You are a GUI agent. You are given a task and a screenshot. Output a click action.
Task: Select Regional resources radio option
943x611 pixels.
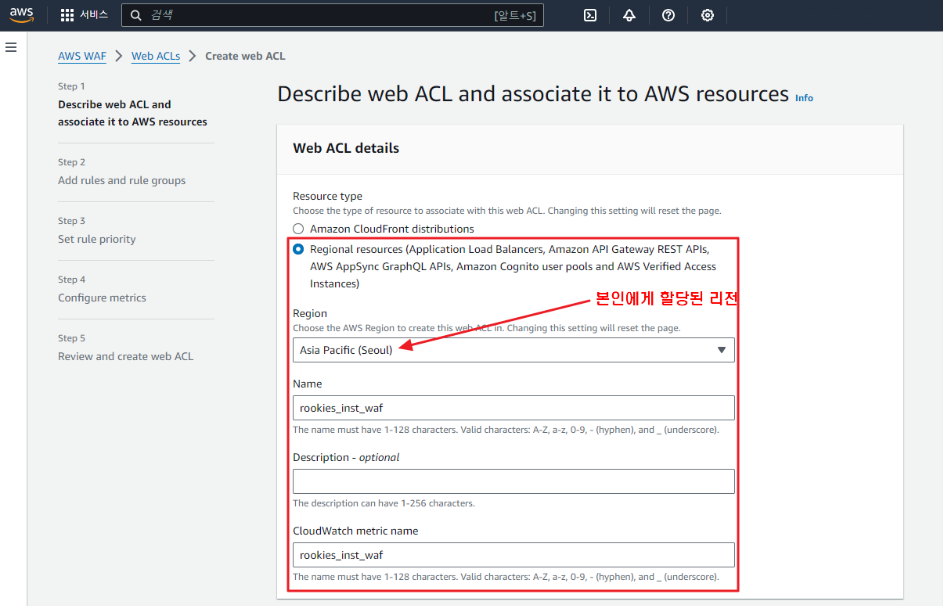pos(298,249)
